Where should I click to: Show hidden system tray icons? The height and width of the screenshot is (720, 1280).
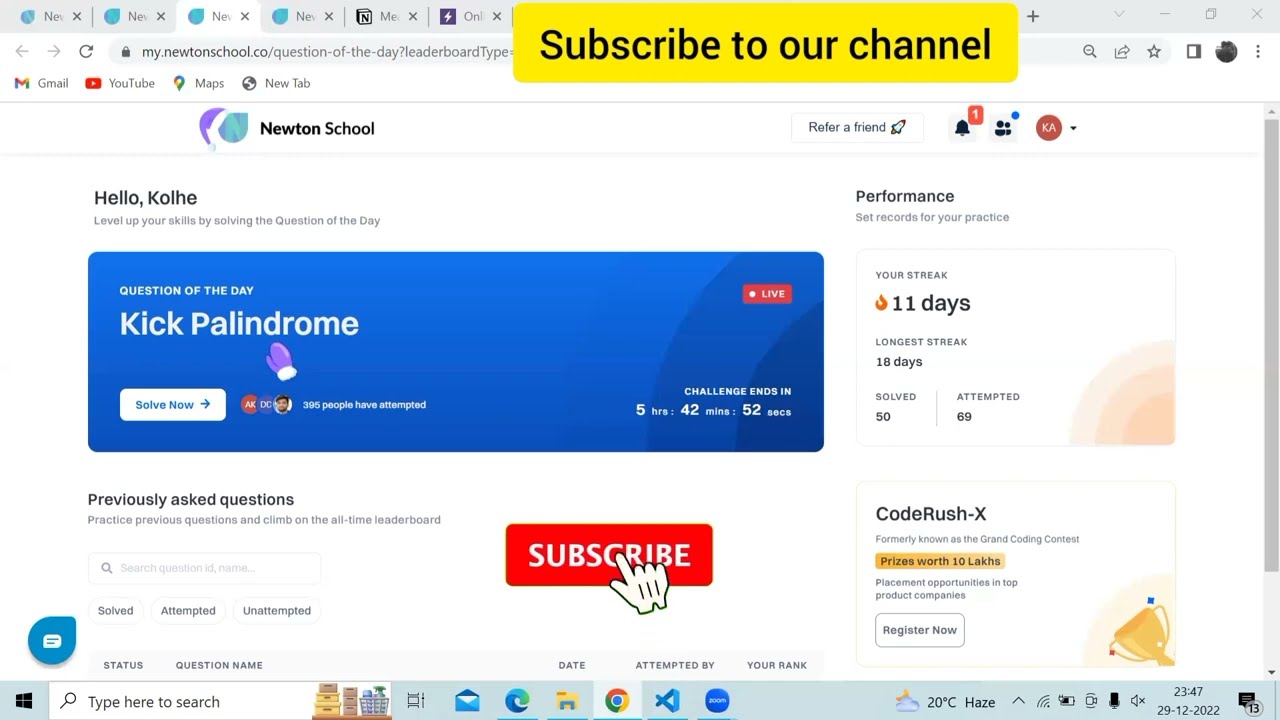point(1018,701)
